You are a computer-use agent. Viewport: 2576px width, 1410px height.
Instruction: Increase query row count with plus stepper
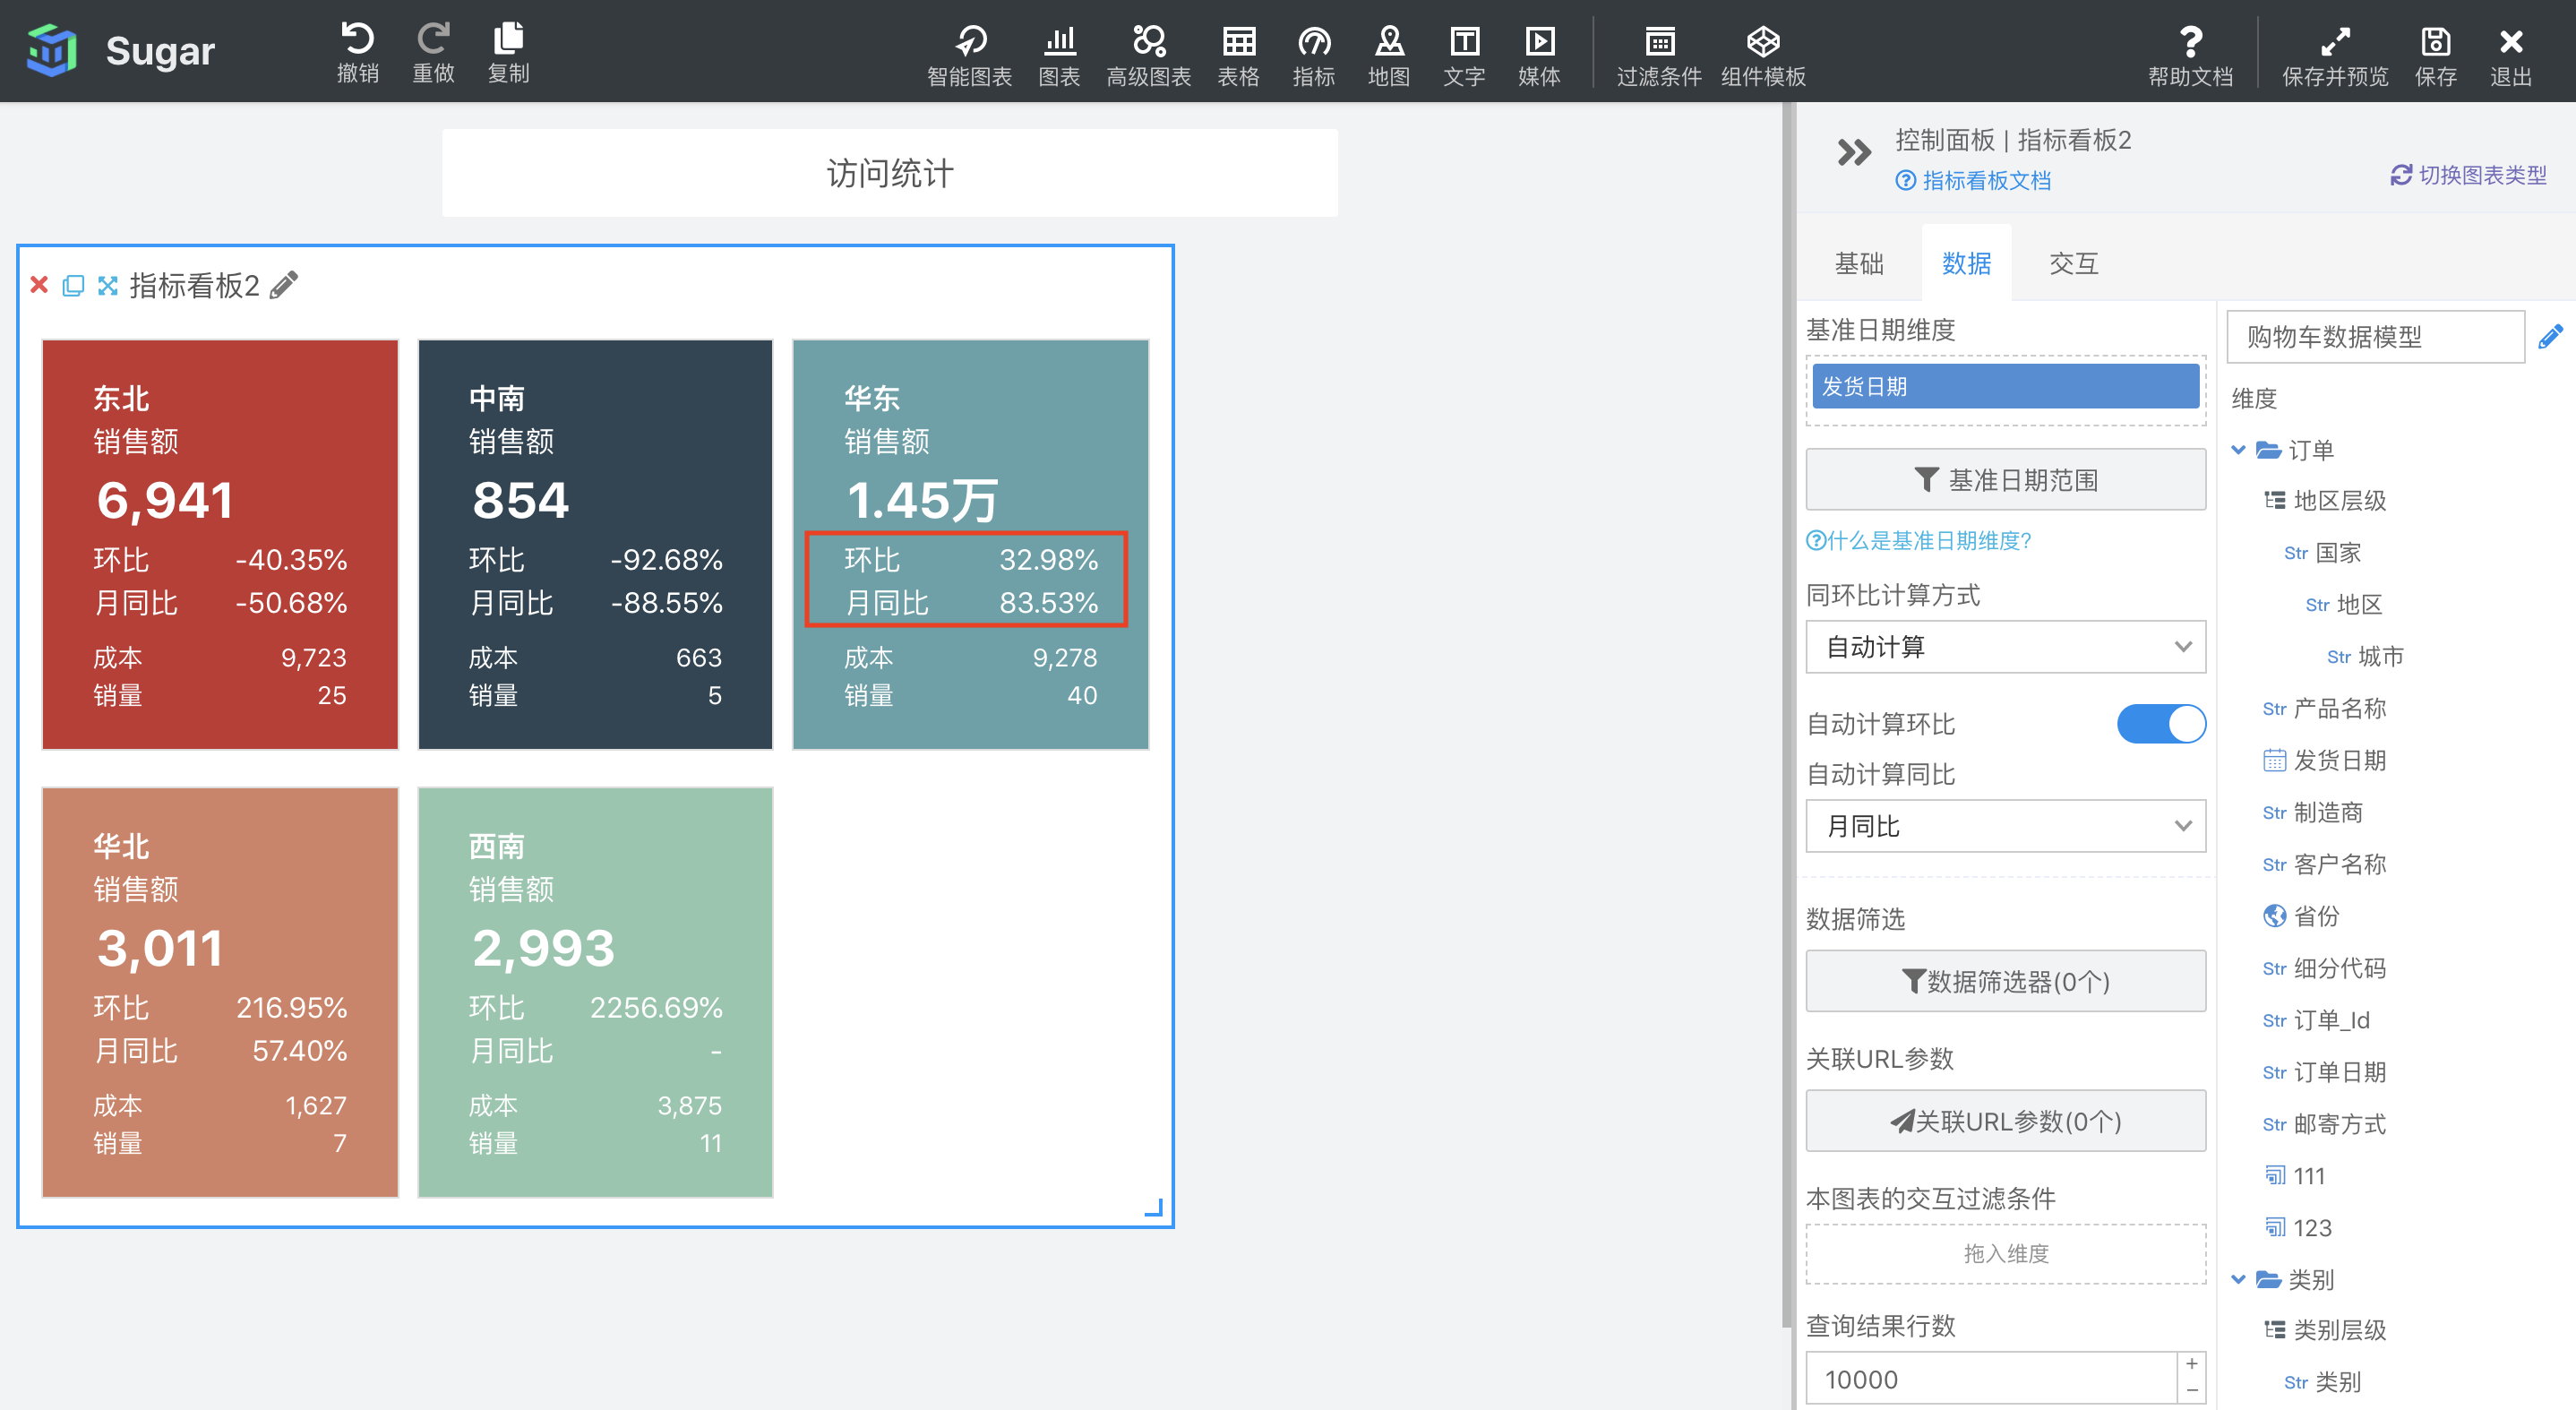(x=2191, y=1364)
